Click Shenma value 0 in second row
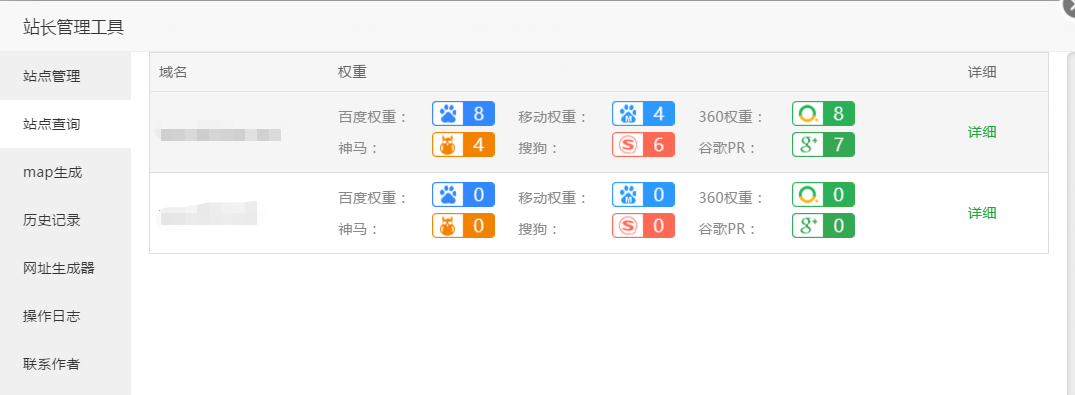 tap(479, 226)
